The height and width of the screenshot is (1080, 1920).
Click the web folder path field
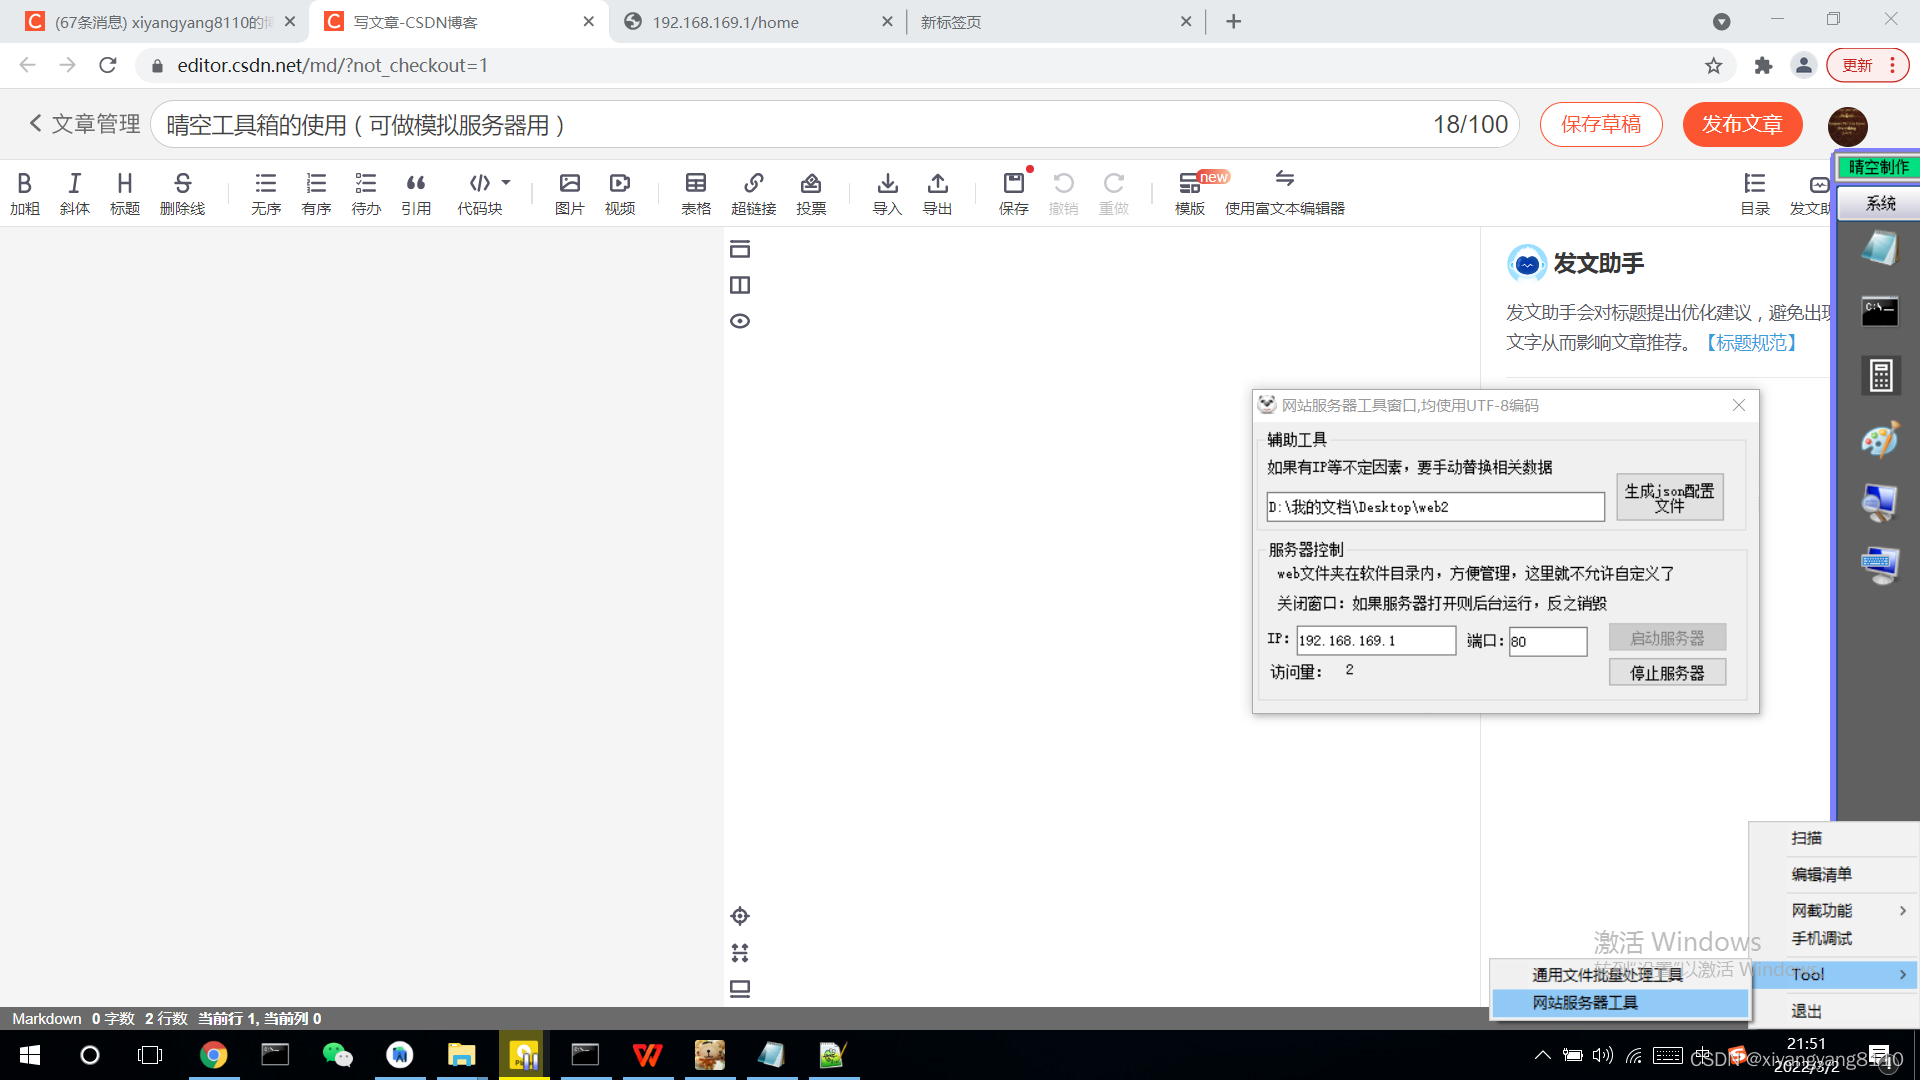[x=1435, y=507]
